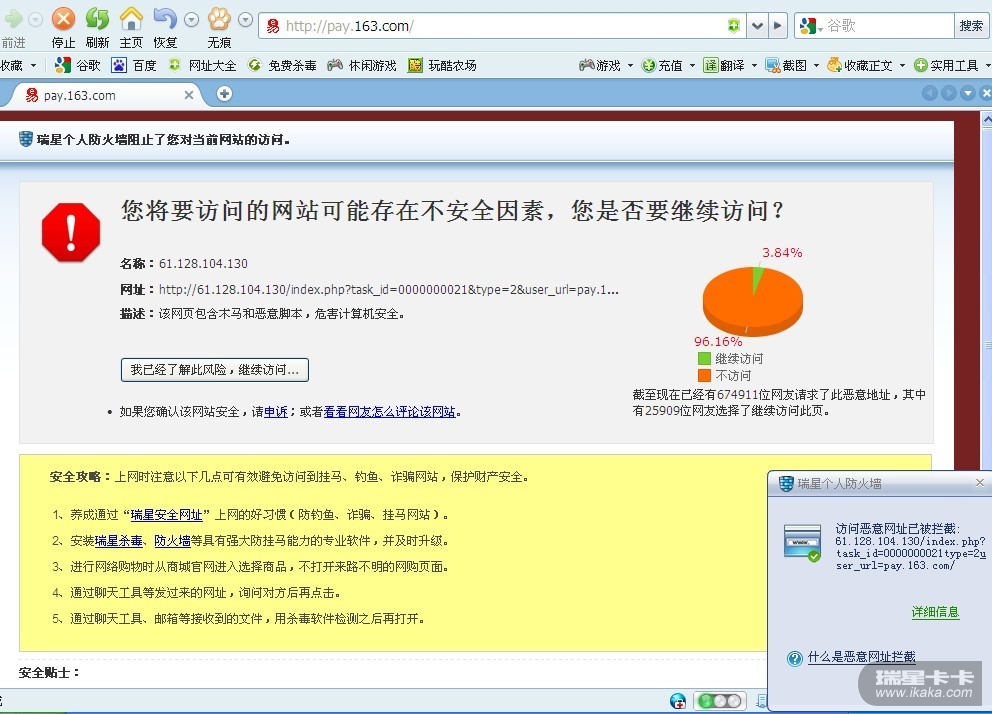
Task: Open 什么是恶意网址拦截 help link
Action: 862,656
